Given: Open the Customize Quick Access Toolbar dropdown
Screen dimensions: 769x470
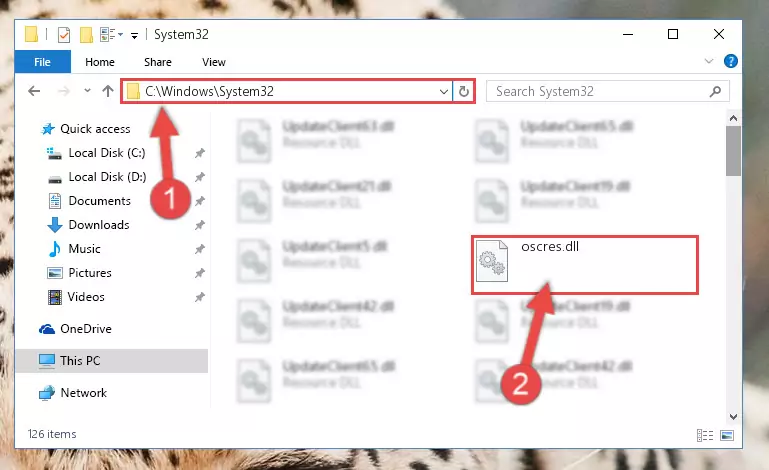Looking at the screenshot, I should point(134,35).
